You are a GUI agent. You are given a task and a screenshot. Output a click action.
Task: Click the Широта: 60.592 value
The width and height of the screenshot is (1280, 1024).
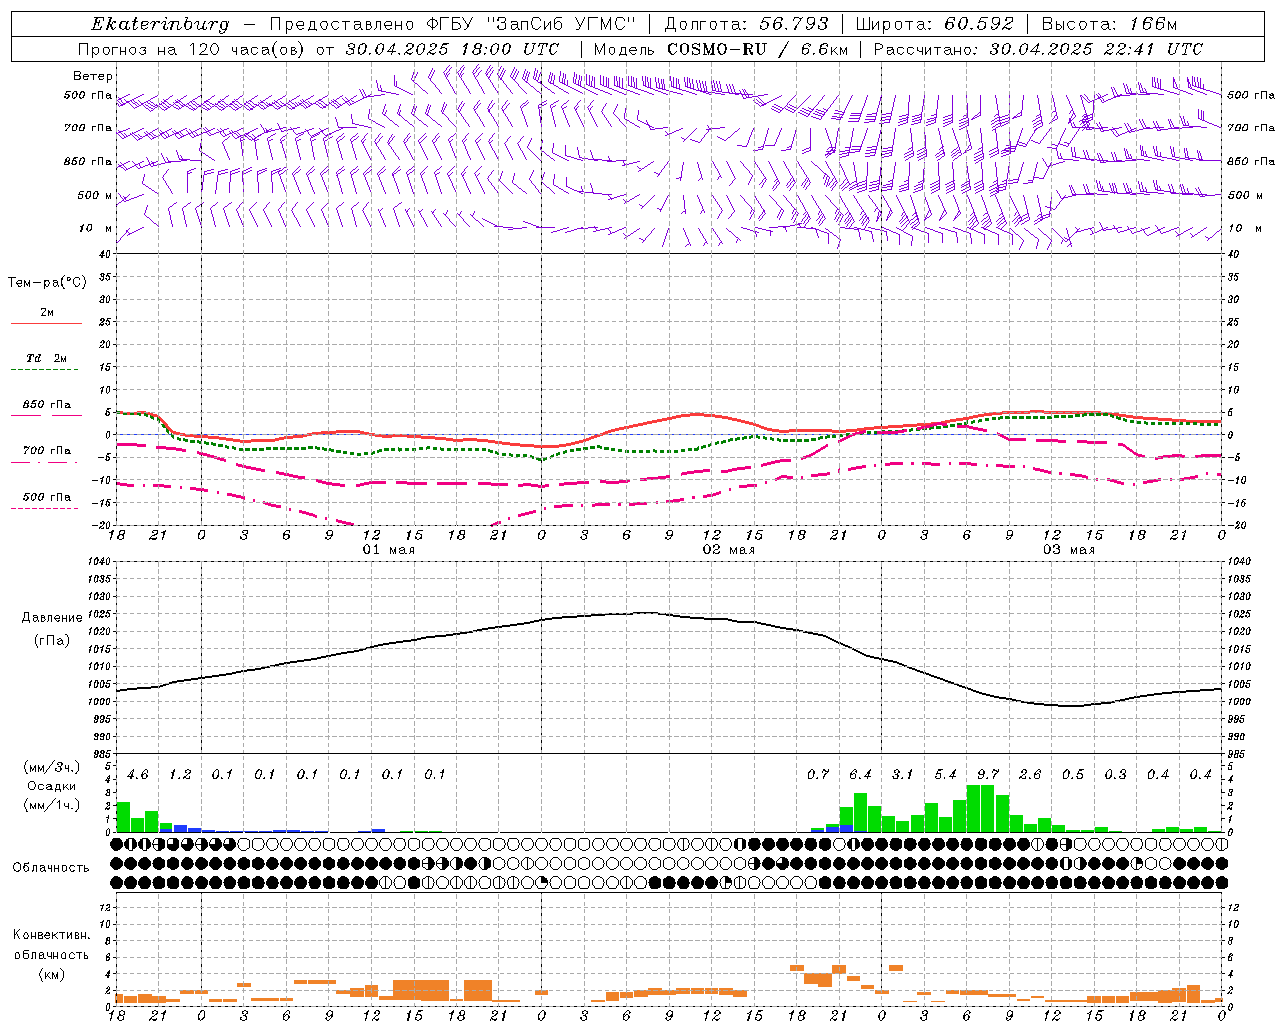pos(934,24)
